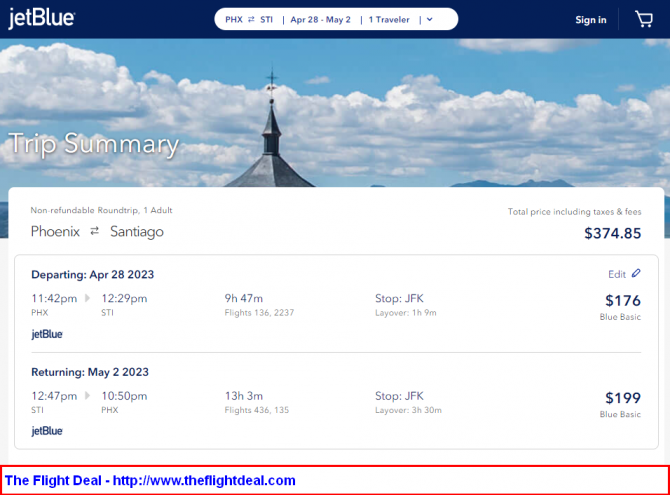This screenshot has width=670, height=495.
Task: Click arrow icon between 11:42pm and 12:29pm
Action: tap(88, 298)
